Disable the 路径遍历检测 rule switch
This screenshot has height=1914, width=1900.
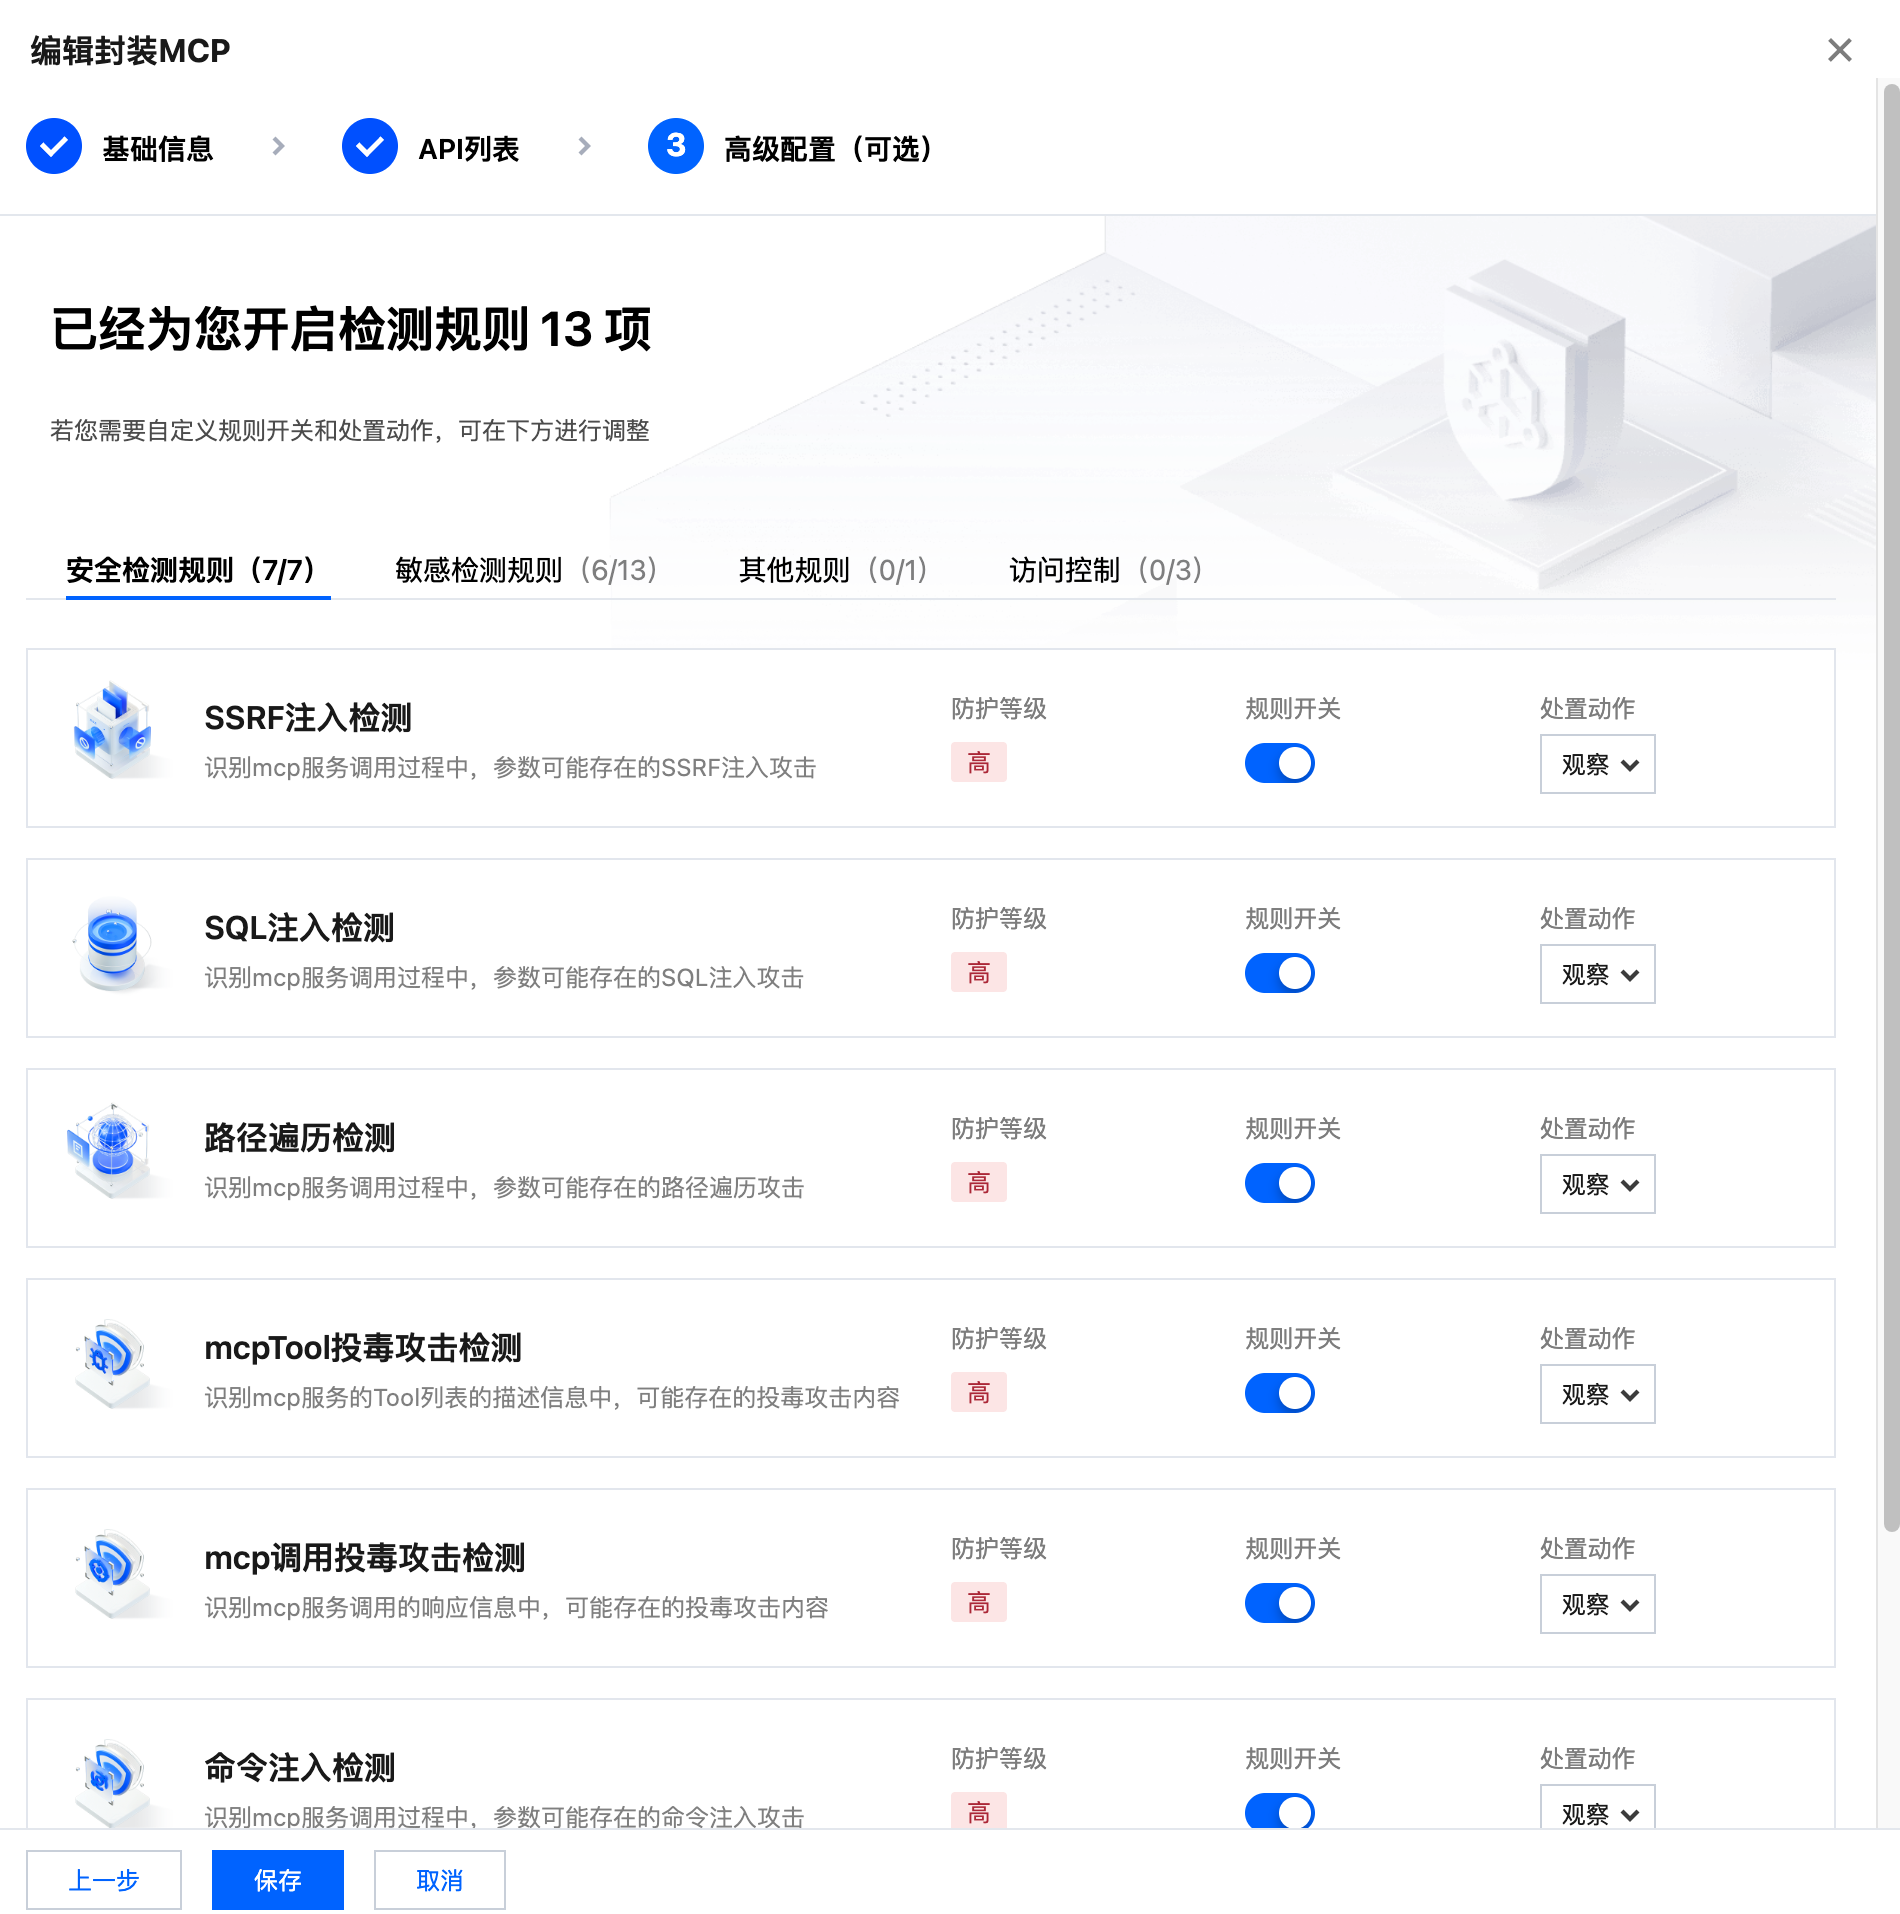click(x=1280, y=1183)
